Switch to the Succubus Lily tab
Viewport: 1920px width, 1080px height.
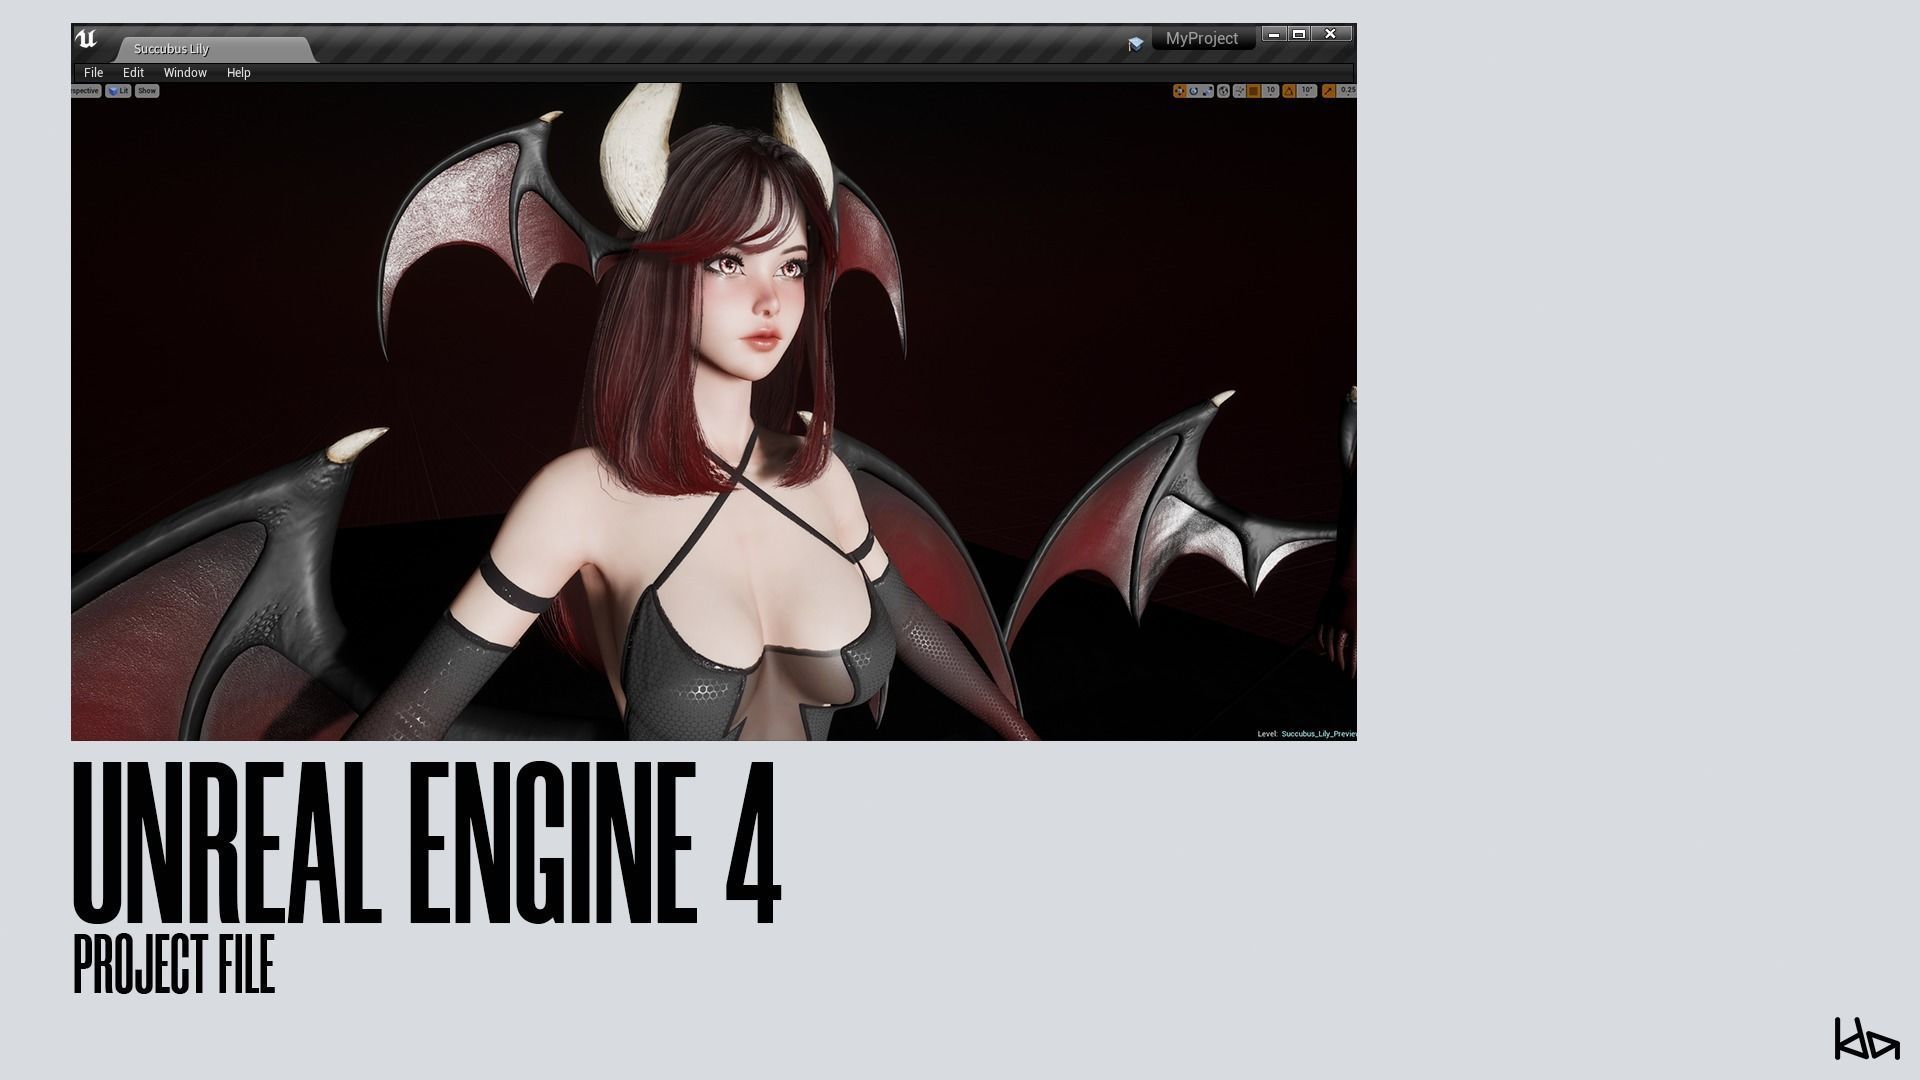pos(214,49)
